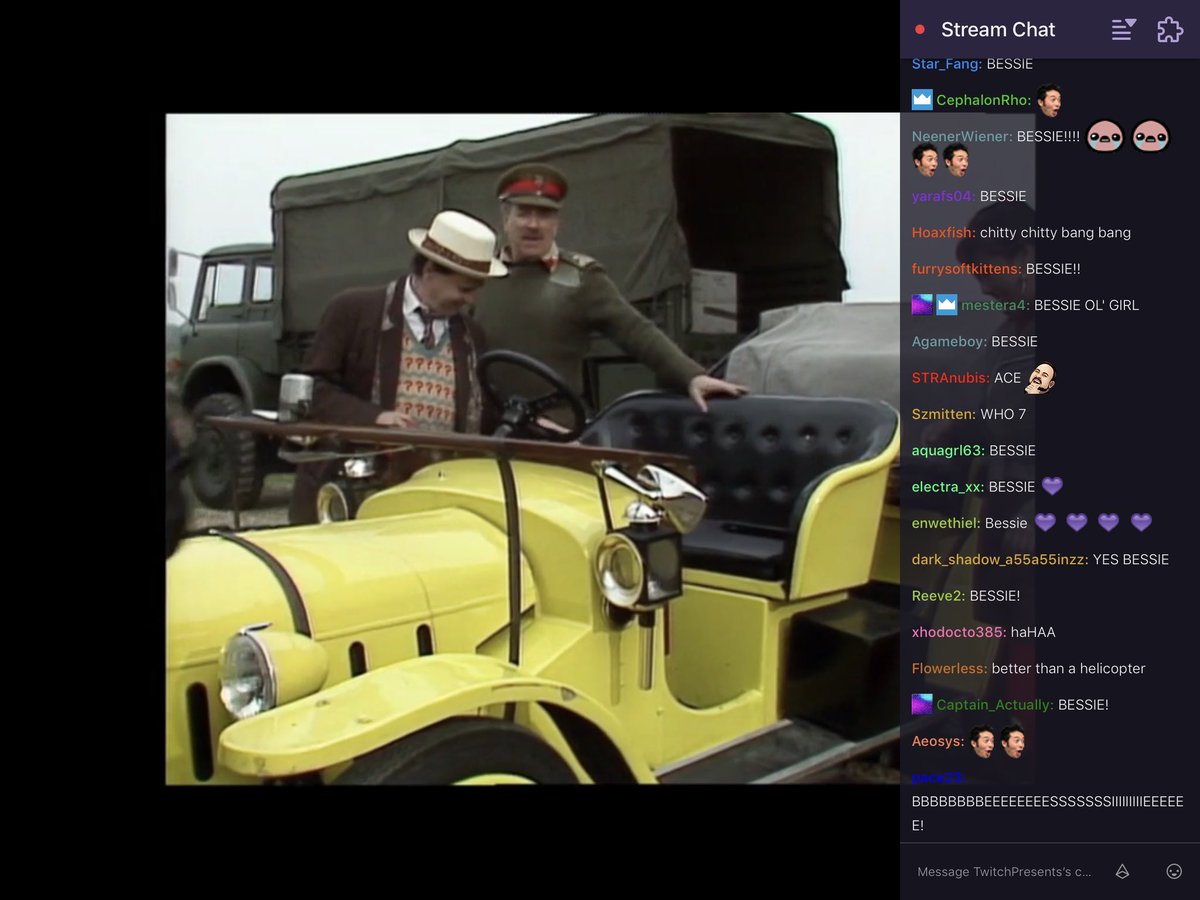Tap the Reeve2 username

938,596
